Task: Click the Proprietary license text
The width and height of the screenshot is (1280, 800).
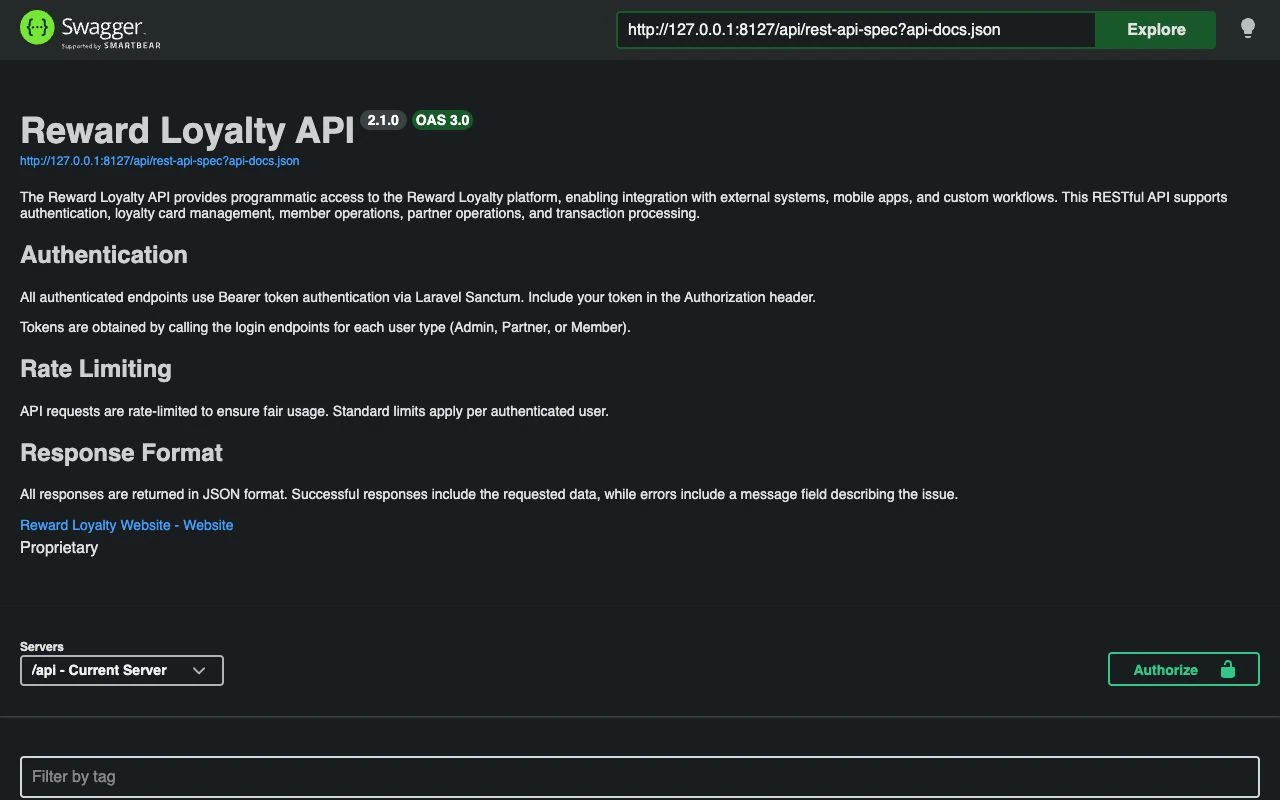Action: (59, 548)
